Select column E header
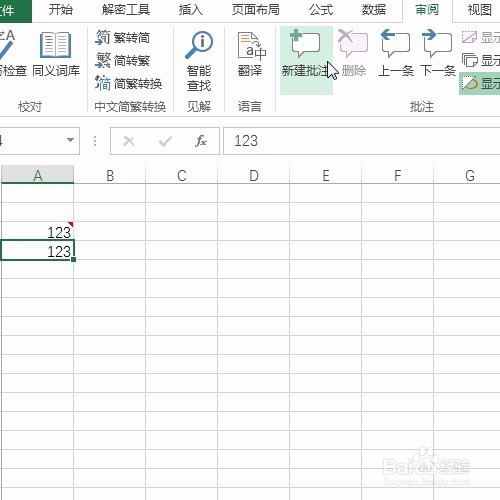Viewport: 500px width, 500px height. pos(326,175)
